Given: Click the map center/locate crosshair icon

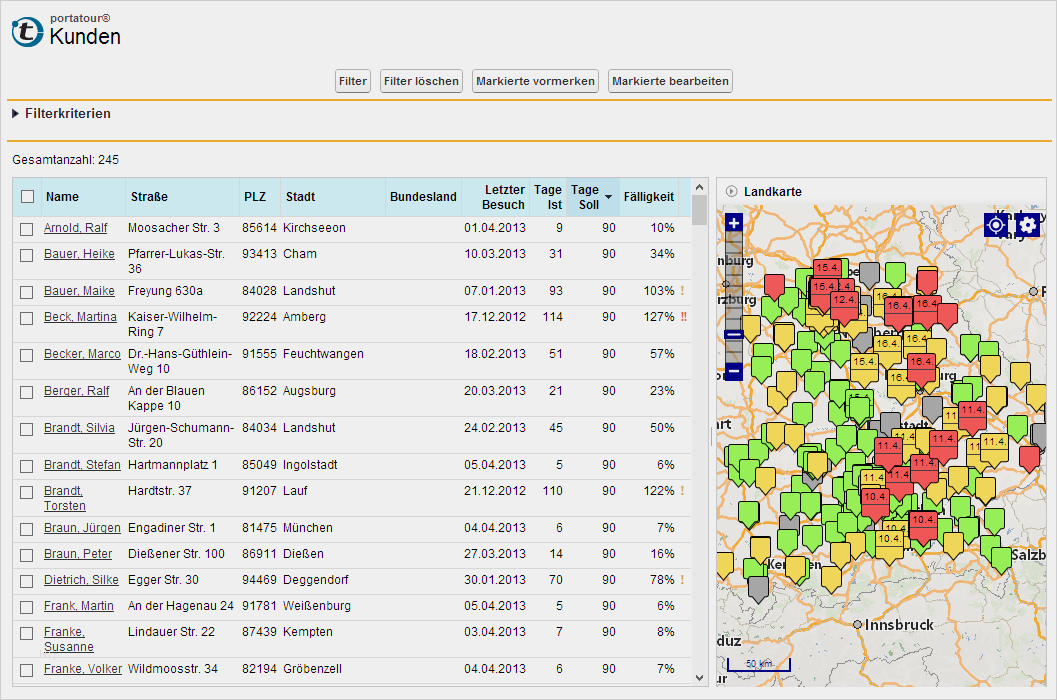Looking at the screenshot, I should [x=995, y=225].
